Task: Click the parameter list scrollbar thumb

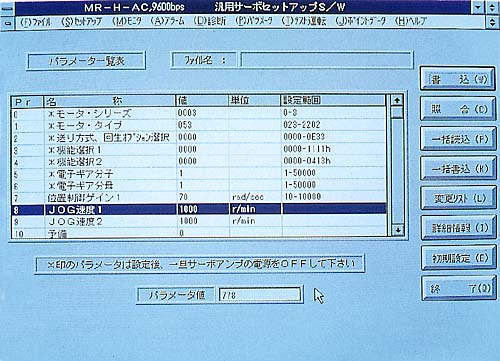Action: [x=397, y=112]
